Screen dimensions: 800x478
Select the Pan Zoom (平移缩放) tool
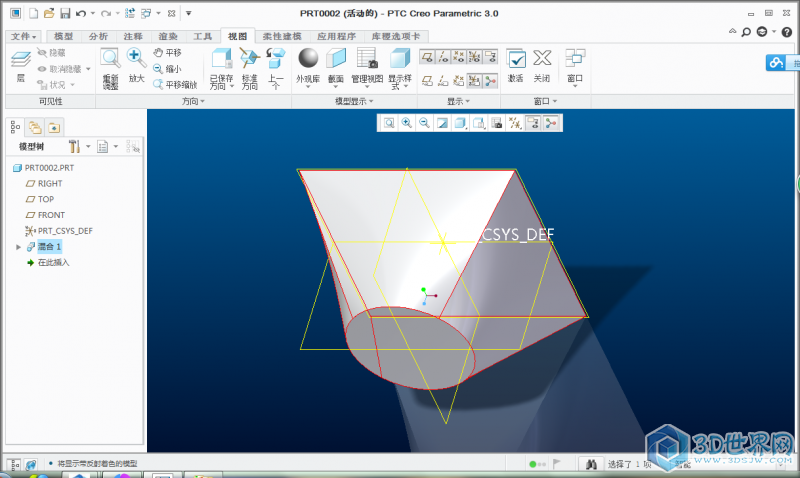coord(175,85)
